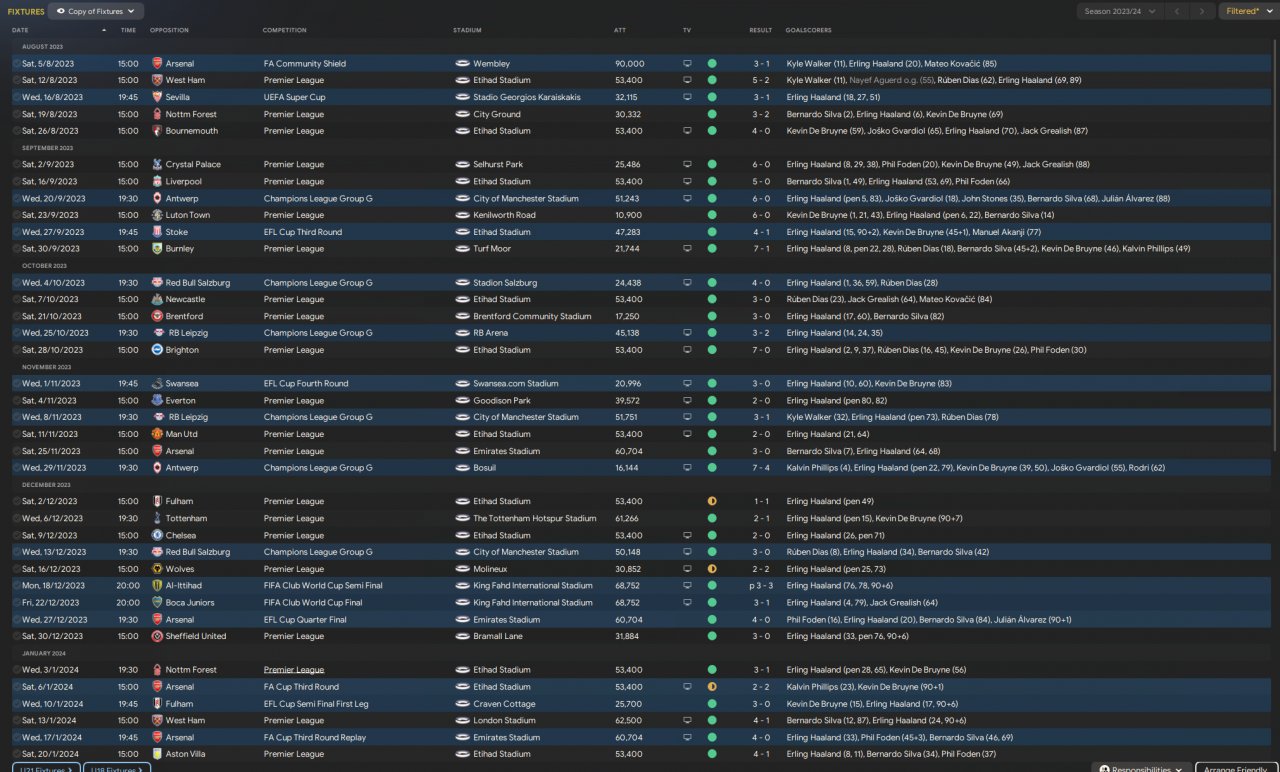Click the West Ham badge on the 12/8/2023 fixture
This screenshot has width=1280, height=772.
pyautogui.click(x=157, y=80)
